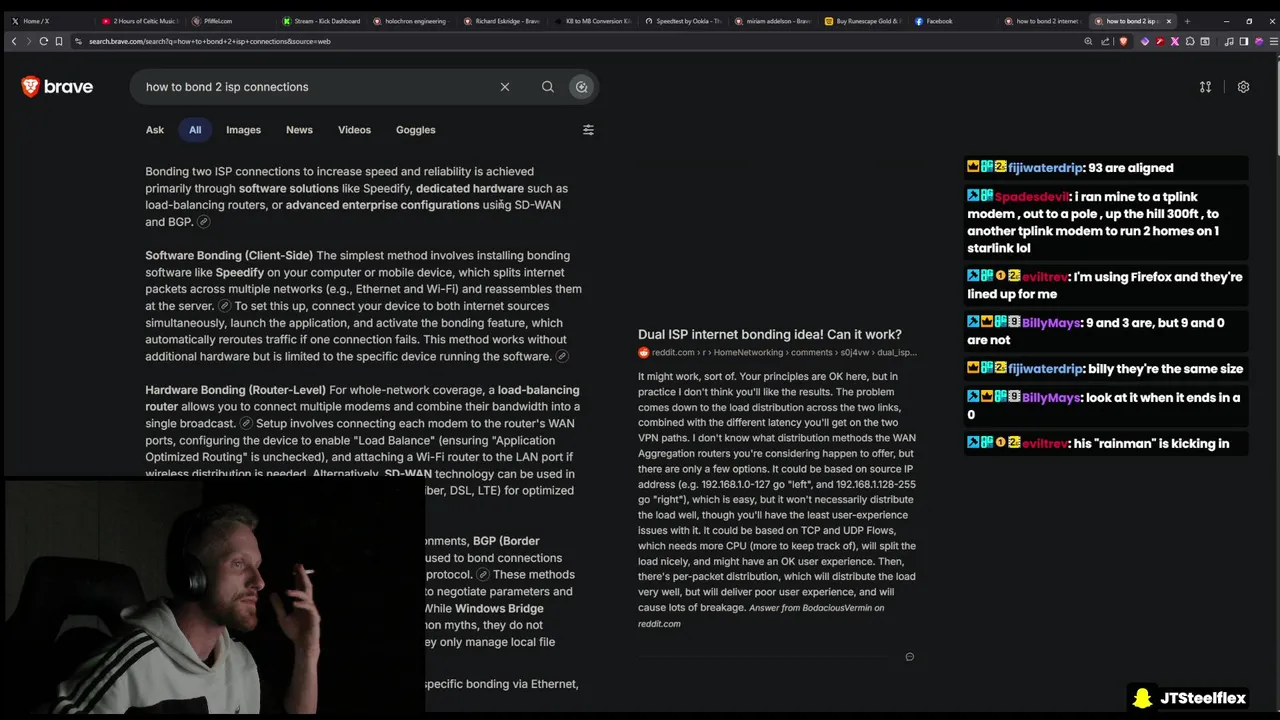Image resolution: width=1280 pixels, height=720 pixels.
Task: Open the search settings gear icon
Action: coord(1243,87)
